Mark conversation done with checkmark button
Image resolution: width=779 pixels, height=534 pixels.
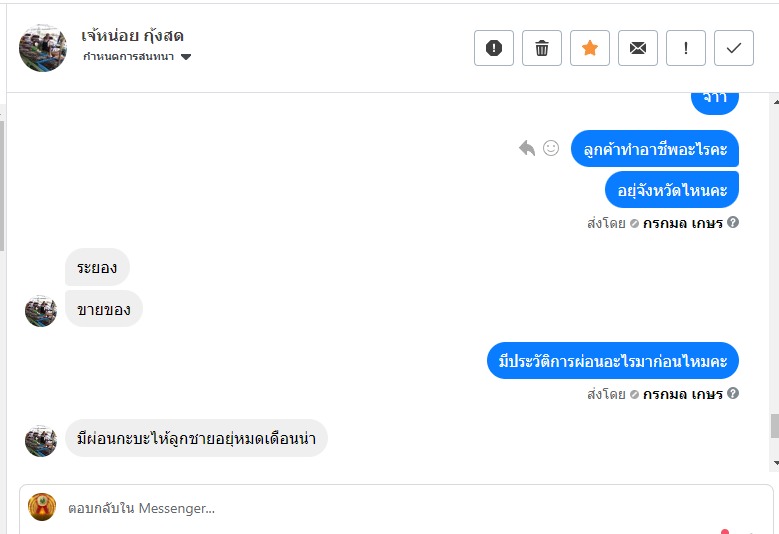734,48
